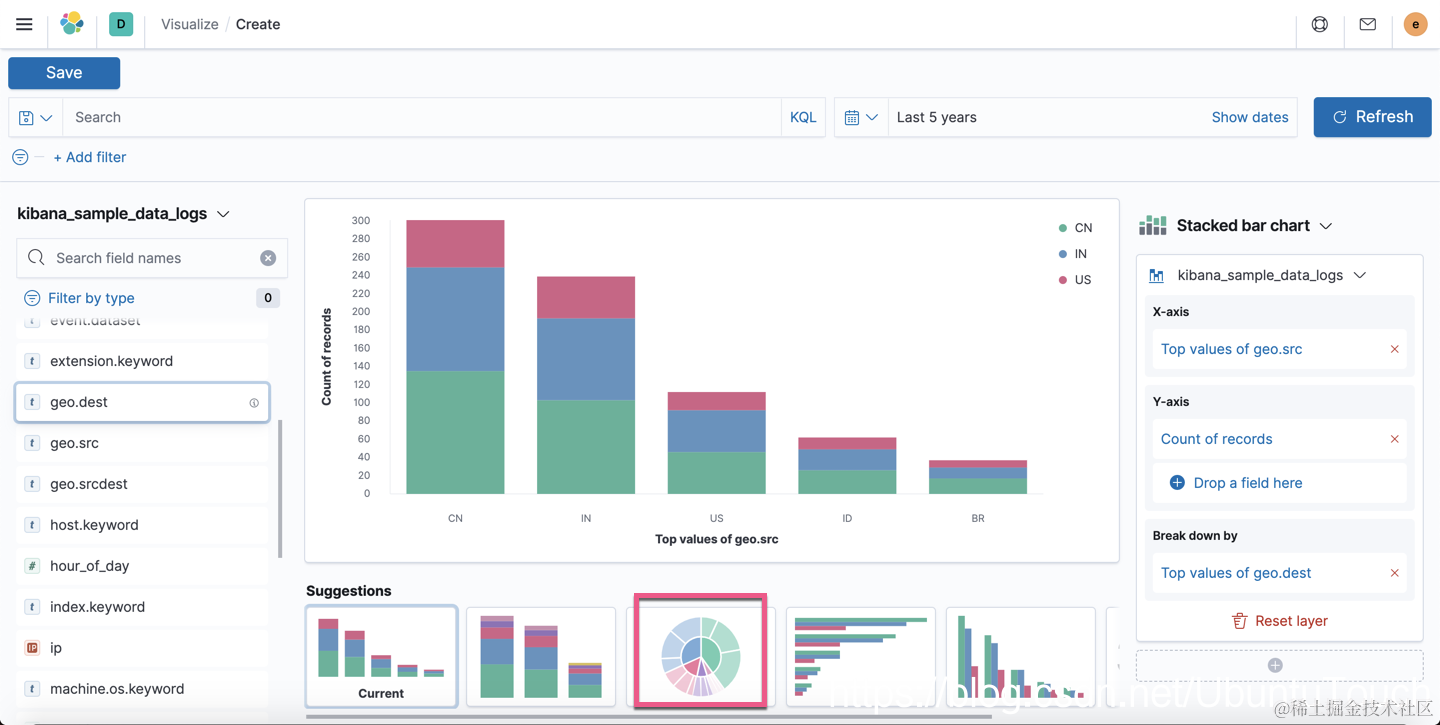Remove Top values of geo.src dimension

click(1394, 349)
